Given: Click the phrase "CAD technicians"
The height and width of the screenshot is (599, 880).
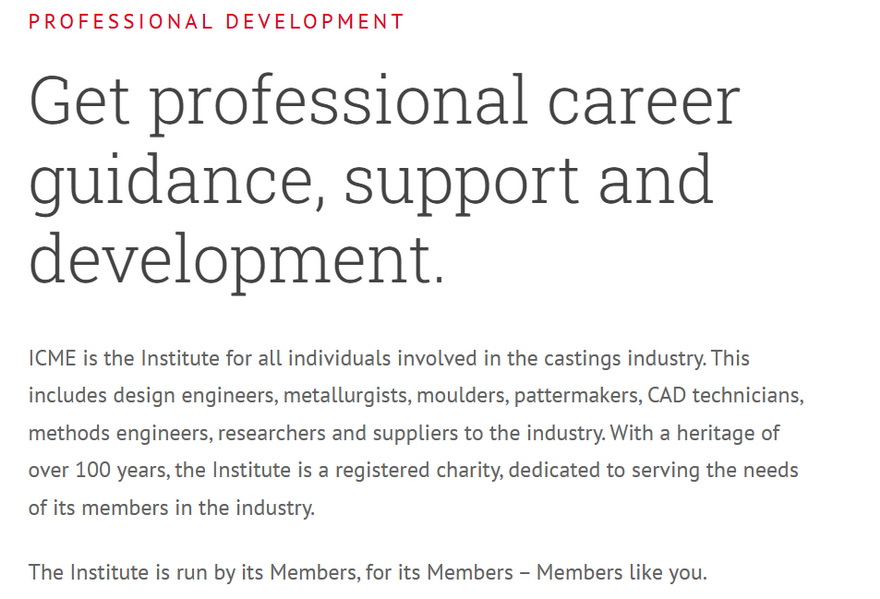Looking at the screenshot, I should 723,395.
